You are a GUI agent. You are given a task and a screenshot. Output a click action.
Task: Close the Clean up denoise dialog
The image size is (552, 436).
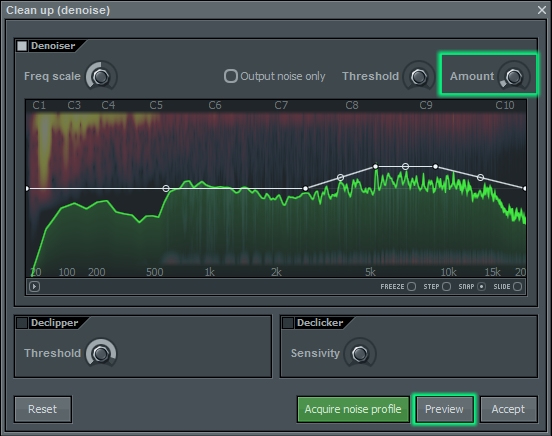[x=542, y=10]
